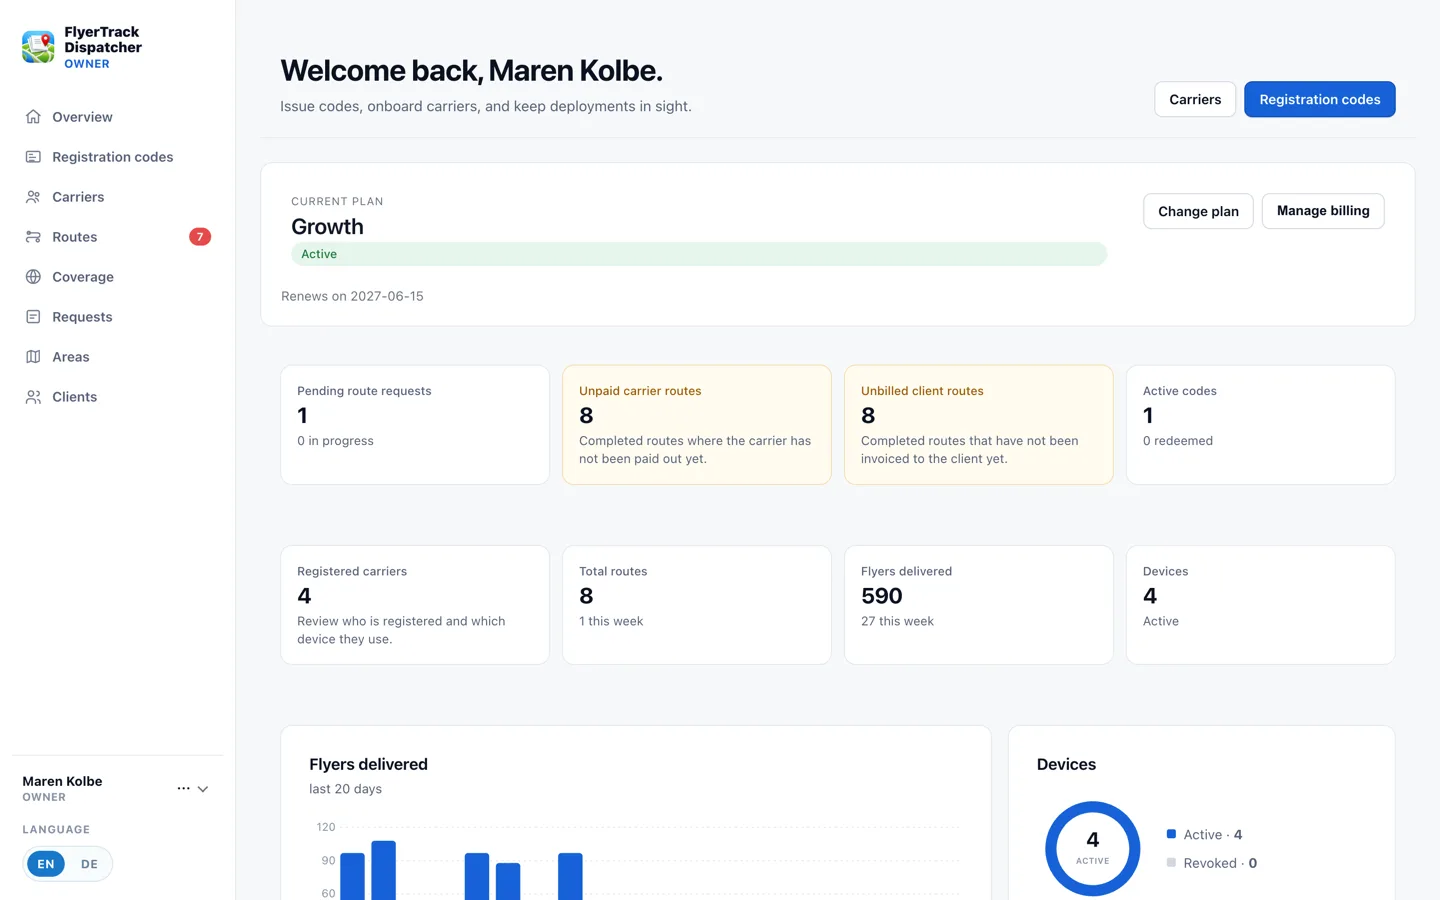Screen dimensions: 1440x900
Task: Click the gray Revoked legend swatch
Action: (1171, 862)
